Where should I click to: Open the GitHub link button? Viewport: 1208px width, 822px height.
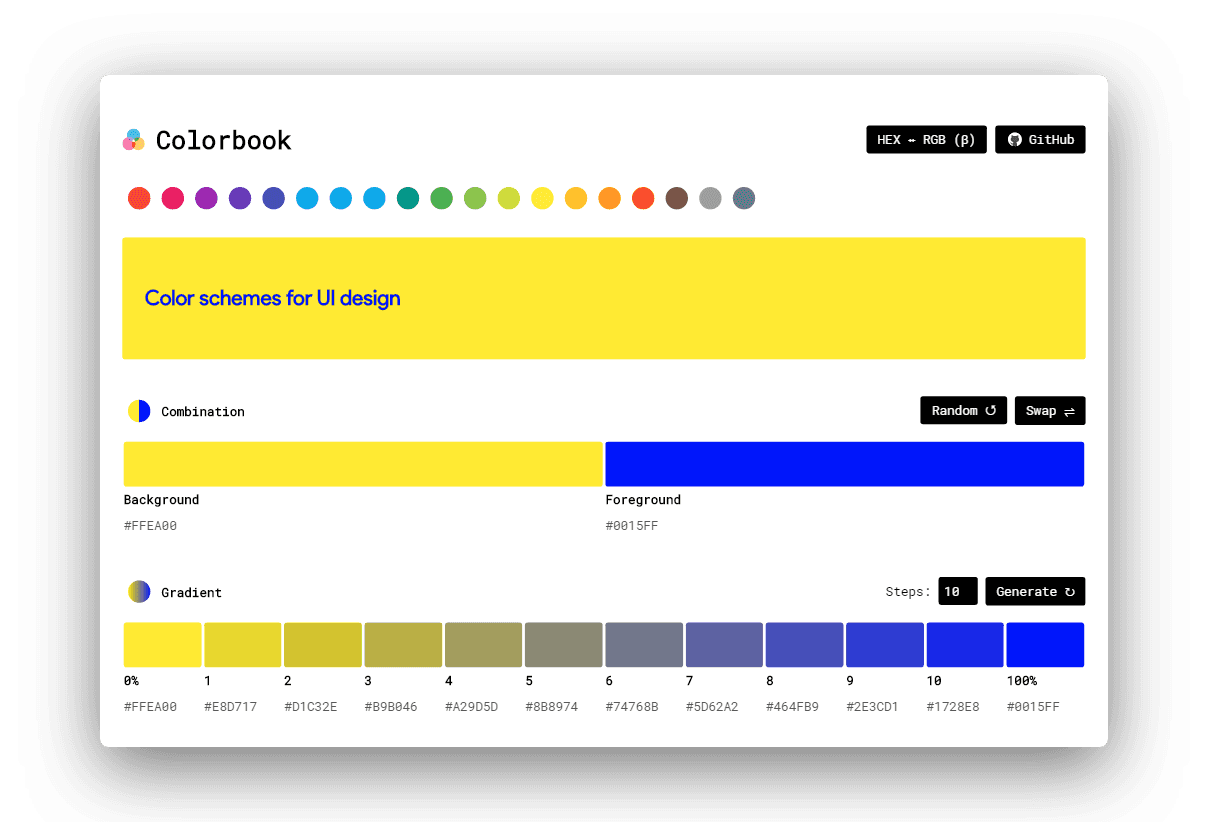click(1040, 140)
